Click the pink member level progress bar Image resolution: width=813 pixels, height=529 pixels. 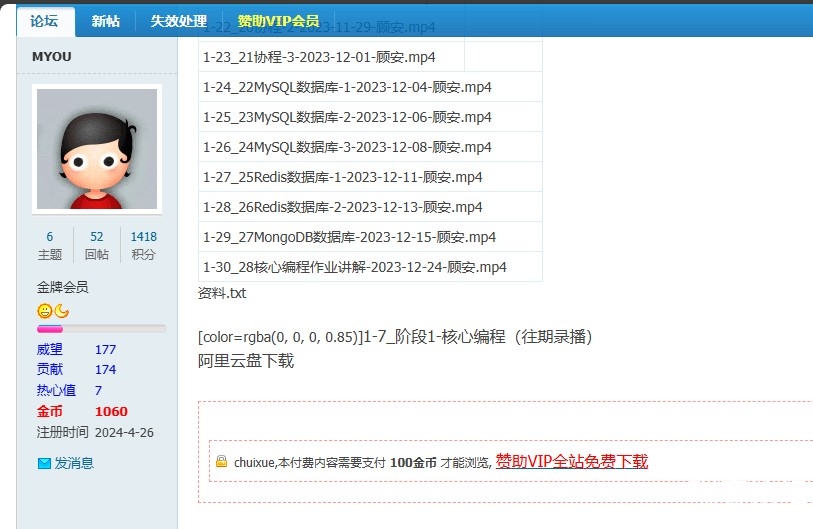(x=100, y=328)
